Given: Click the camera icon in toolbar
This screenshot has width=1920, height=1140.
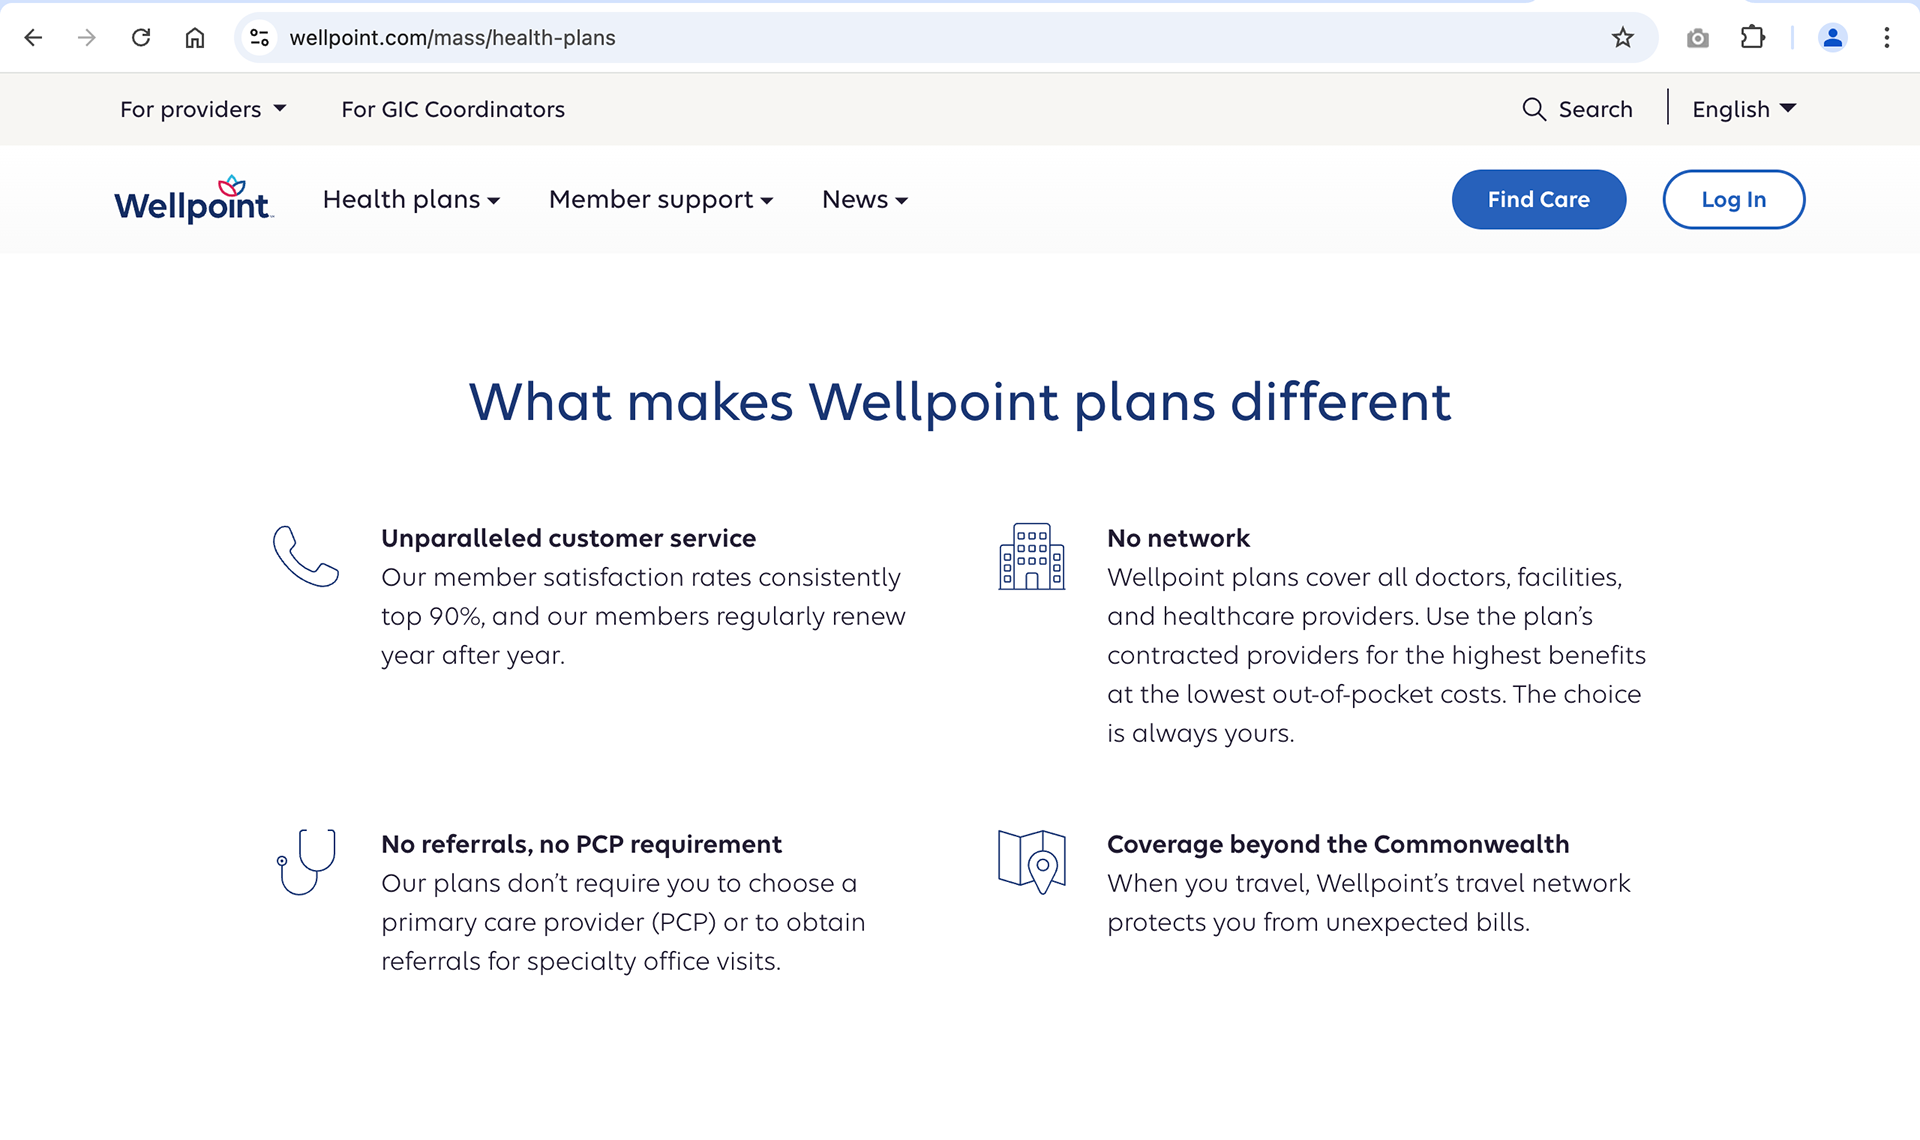Looking at the screenshot, I should click(x=1697, y=38).
